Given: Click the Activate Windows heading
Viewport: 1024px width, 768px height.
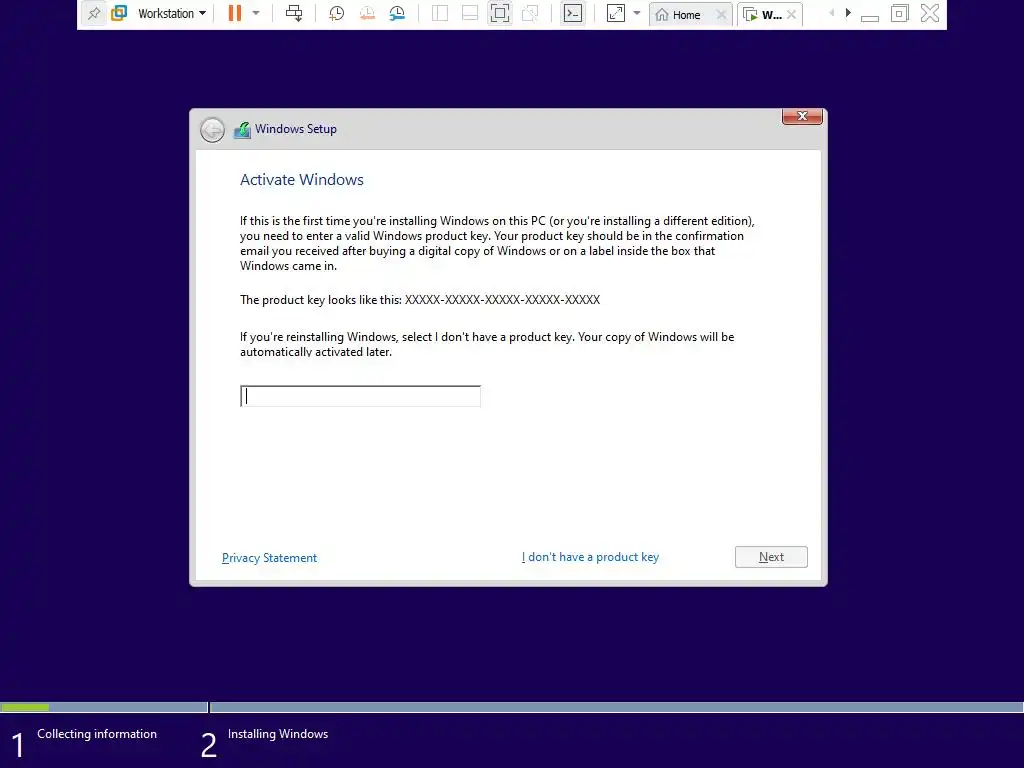Looking at the screenshot, I should pyautogui.click(x=302, y=180).
